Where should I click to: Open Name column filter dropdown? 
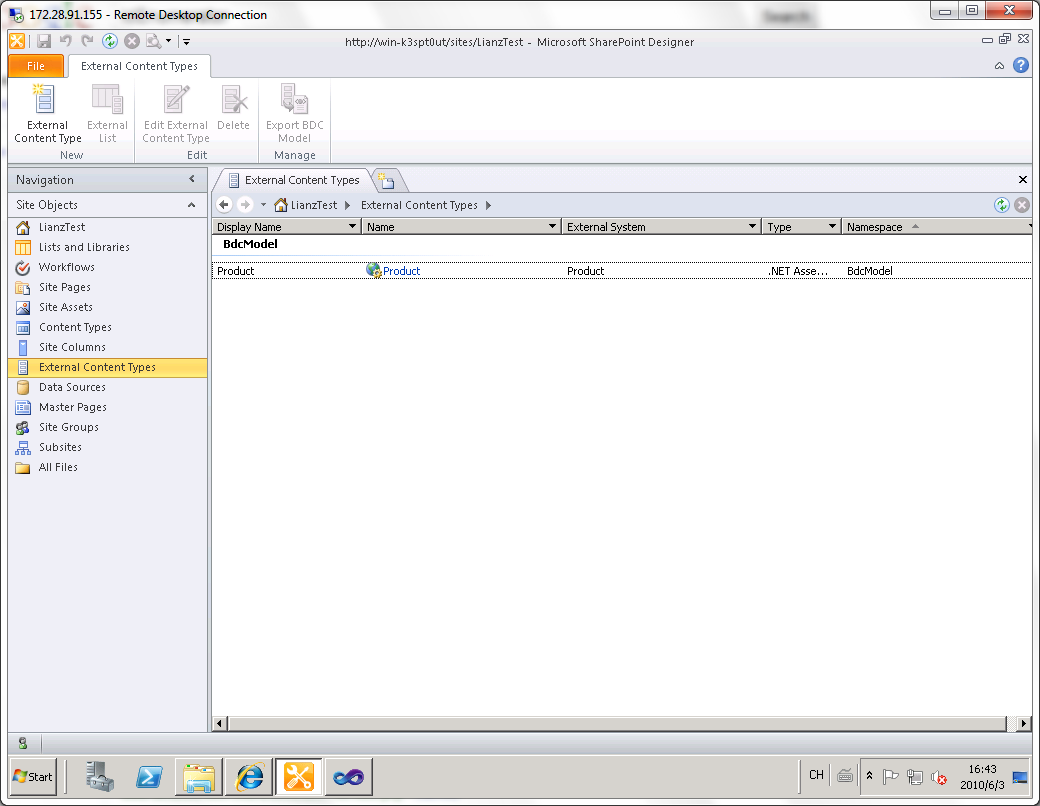click(x=552, y=226)
